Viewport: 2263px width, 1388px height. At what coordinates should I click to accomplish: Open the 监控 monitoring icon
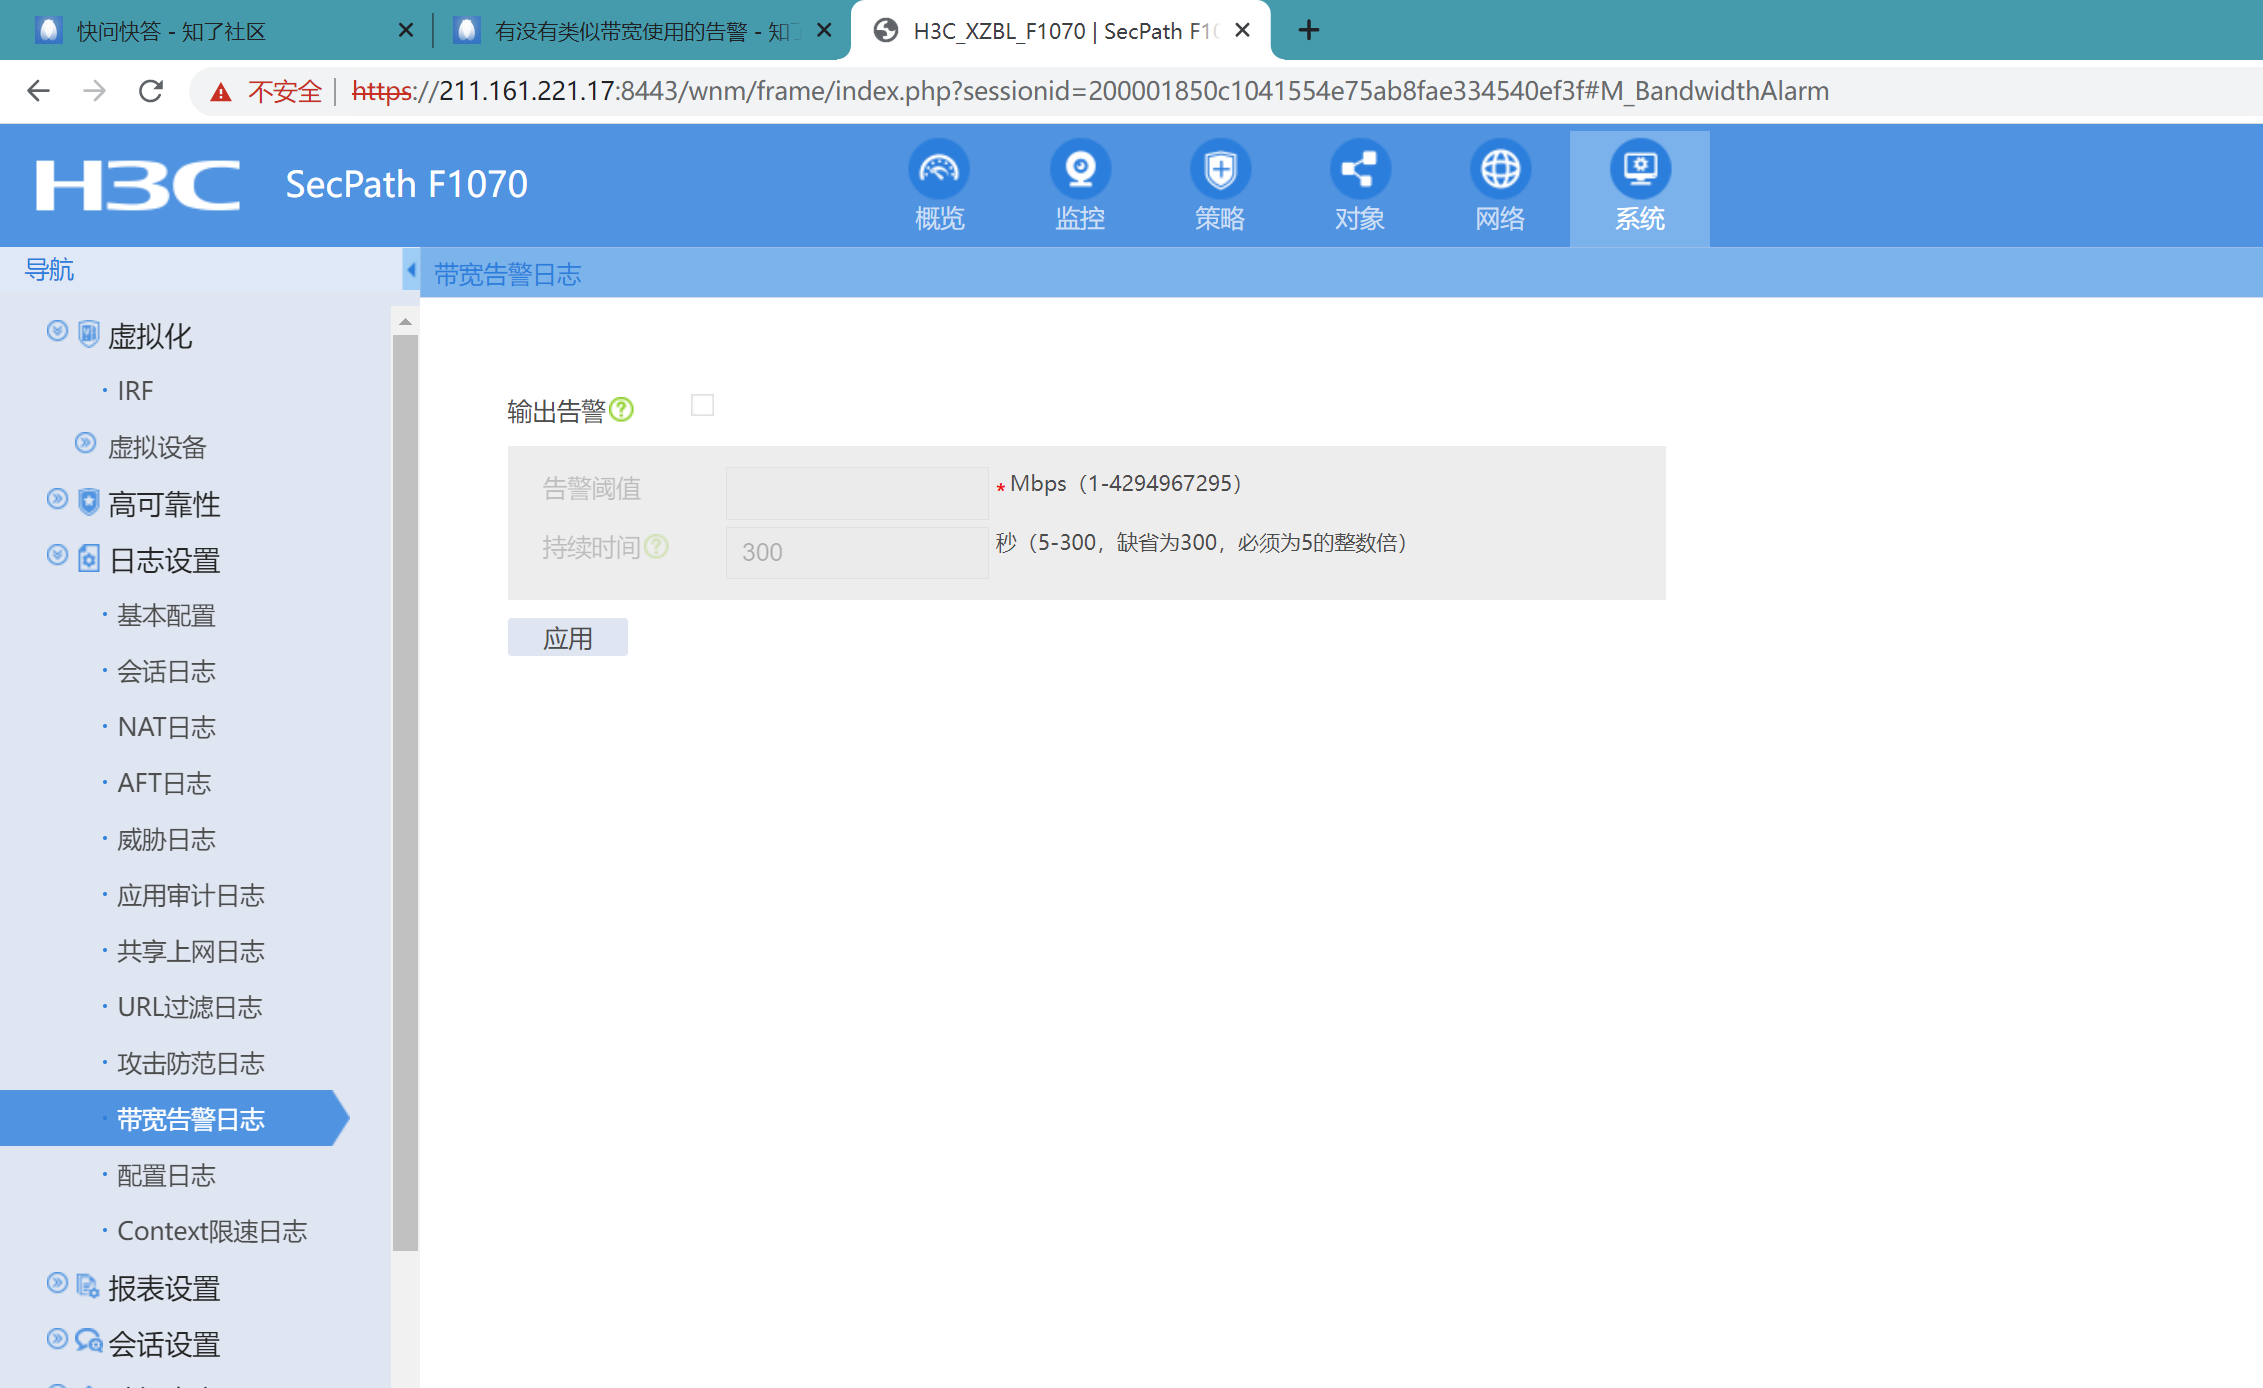1079,170
